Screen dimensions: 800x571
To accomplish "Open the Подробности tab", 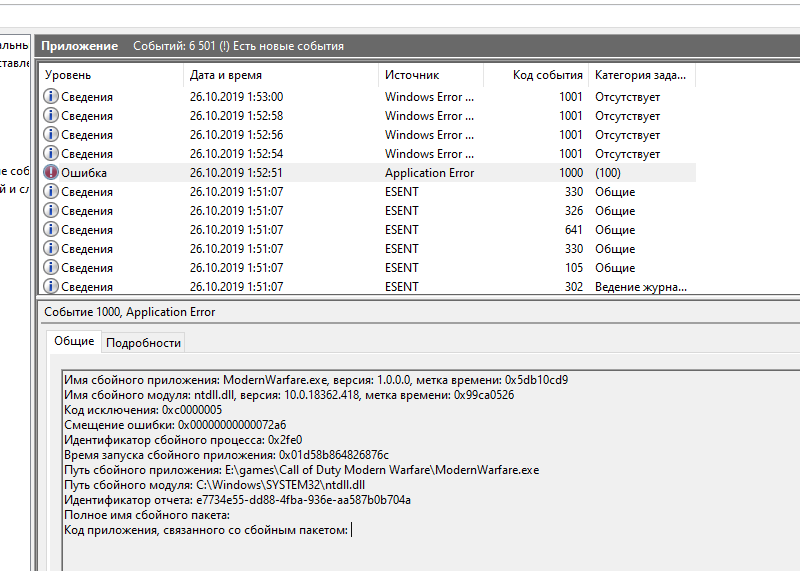I will point(143,343).
